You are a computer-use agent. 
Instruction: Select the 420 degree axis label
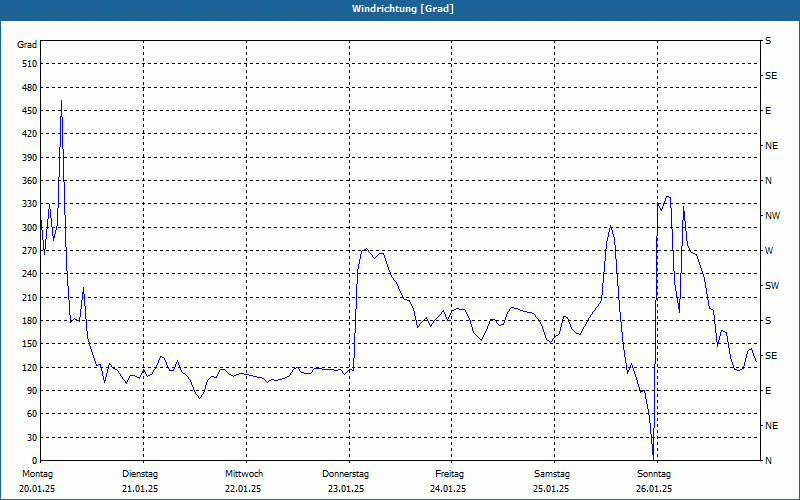30,134
